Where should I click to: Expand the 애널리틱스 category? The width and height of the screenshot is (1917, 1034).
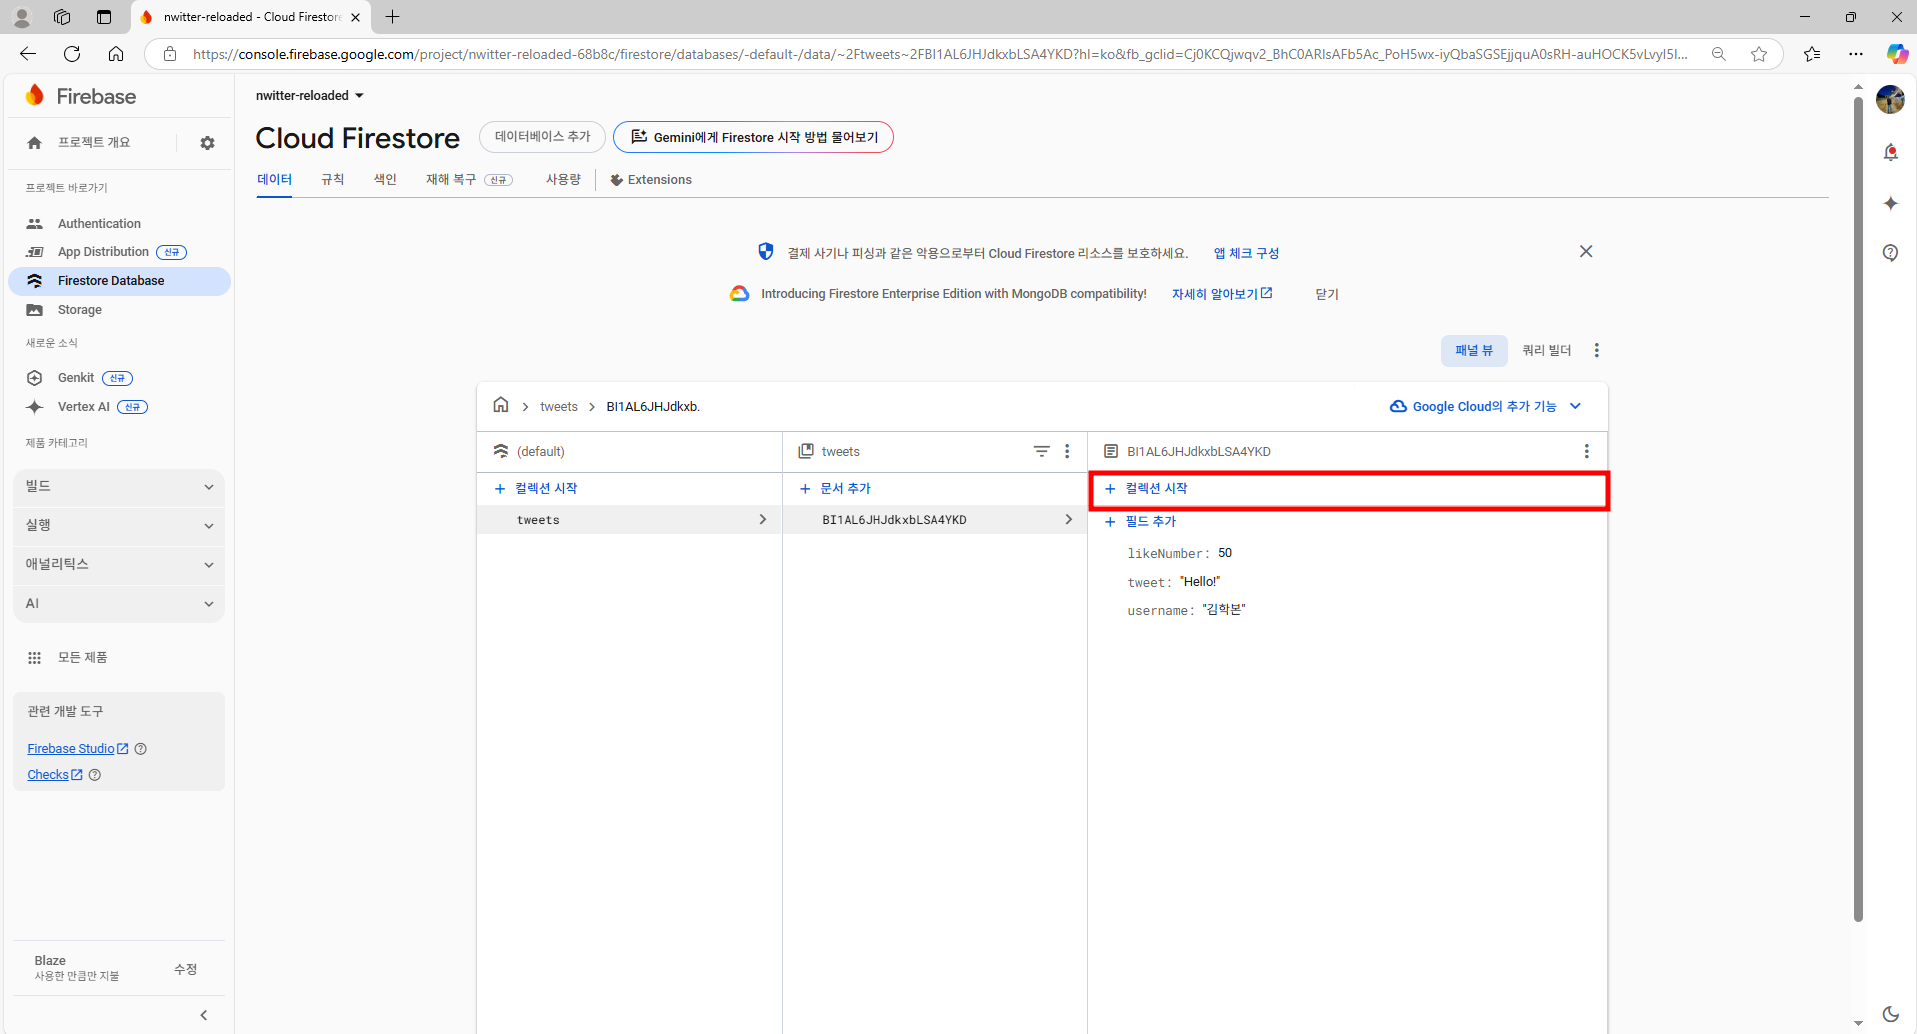click(x=119, y=564)
